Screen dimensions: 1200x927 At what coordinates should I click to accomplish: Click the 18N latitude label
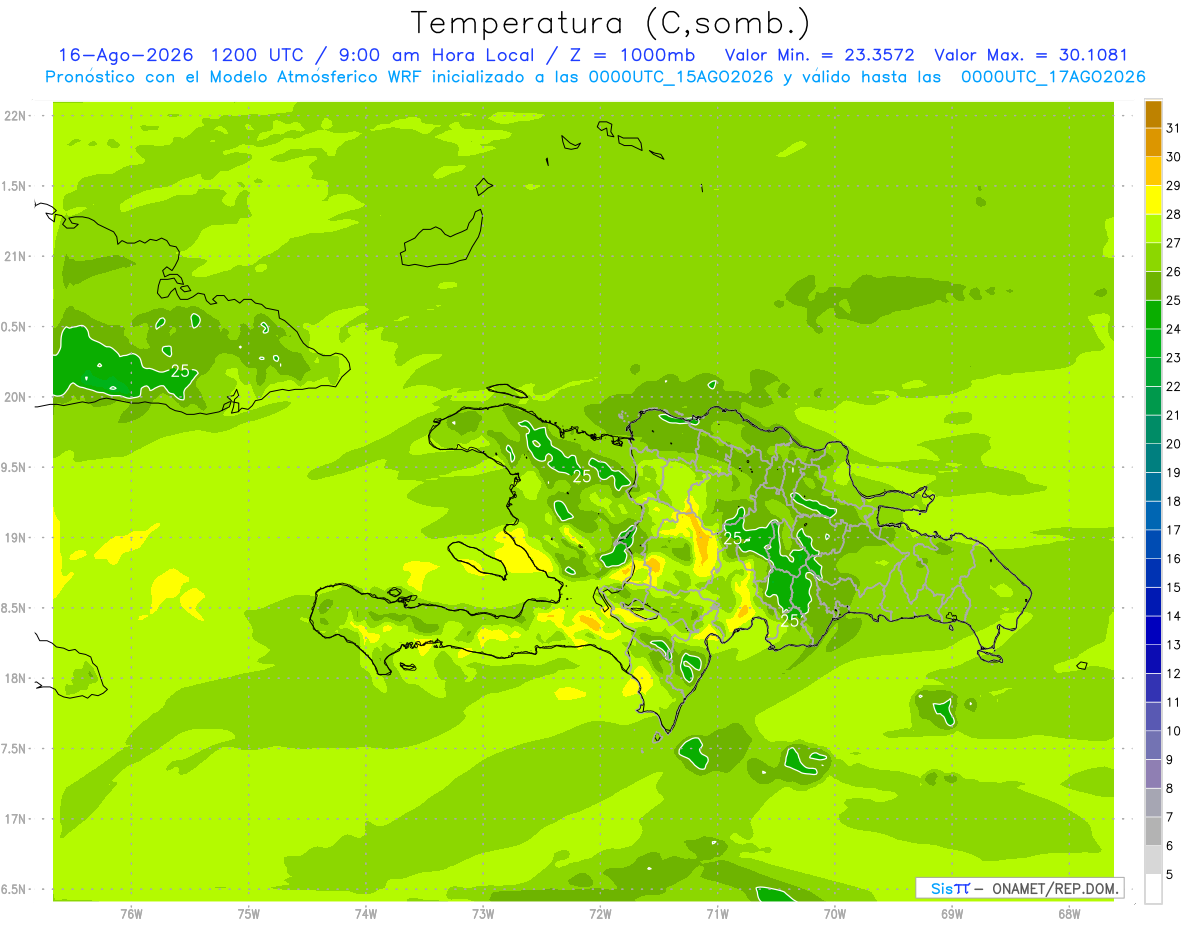click(x=16, y=679)
